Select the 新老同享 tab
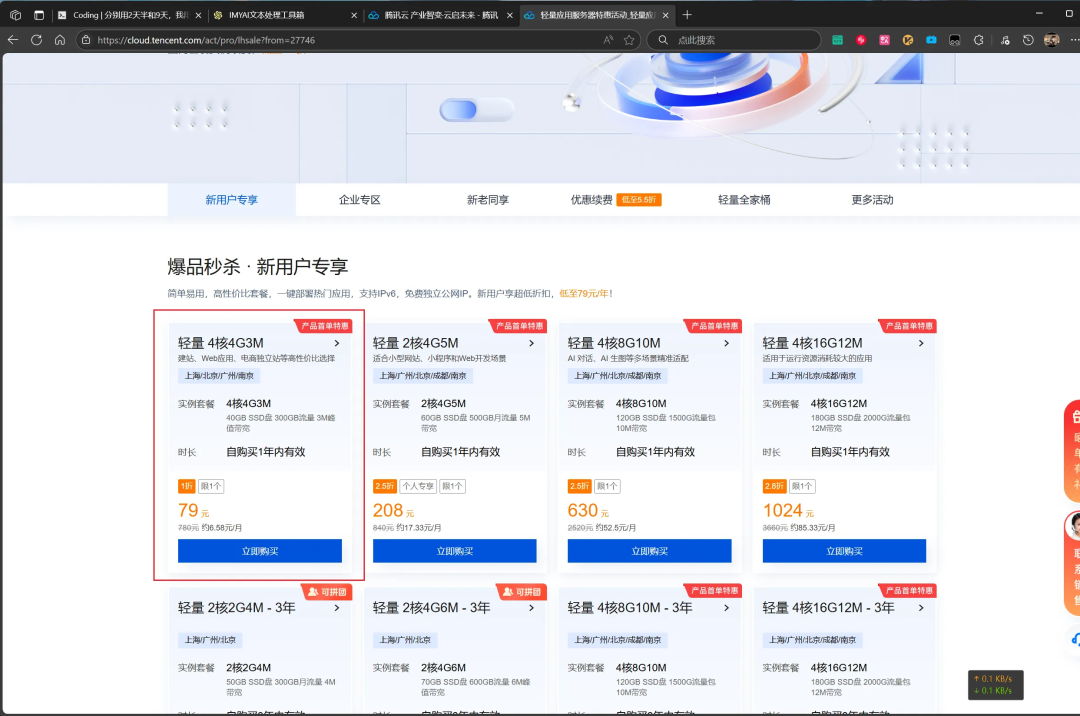 (488, 200)
